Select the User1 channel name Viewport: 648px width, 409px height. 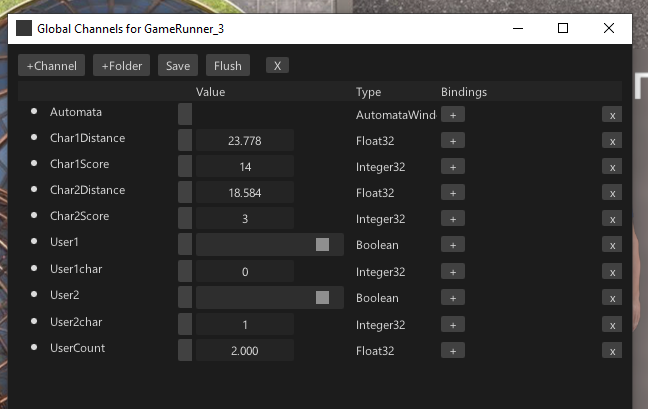[64, 242]
